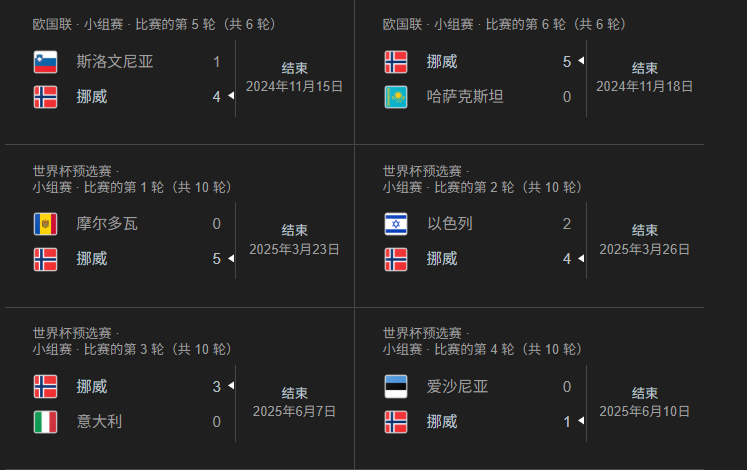Click the Israel flag icon

click(396, 224)
